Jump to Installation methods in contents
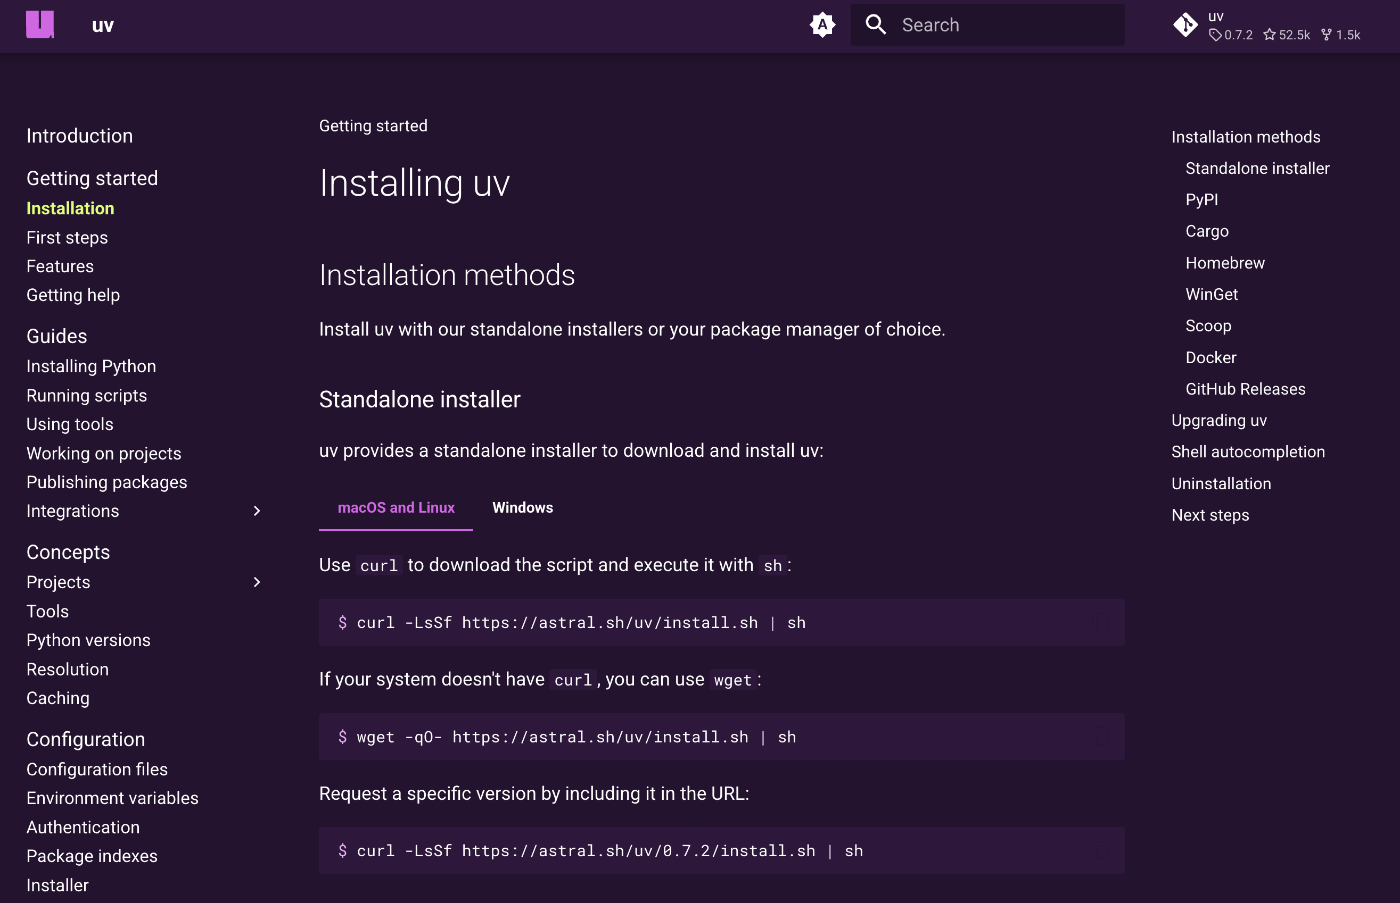 pos(1246,137)
